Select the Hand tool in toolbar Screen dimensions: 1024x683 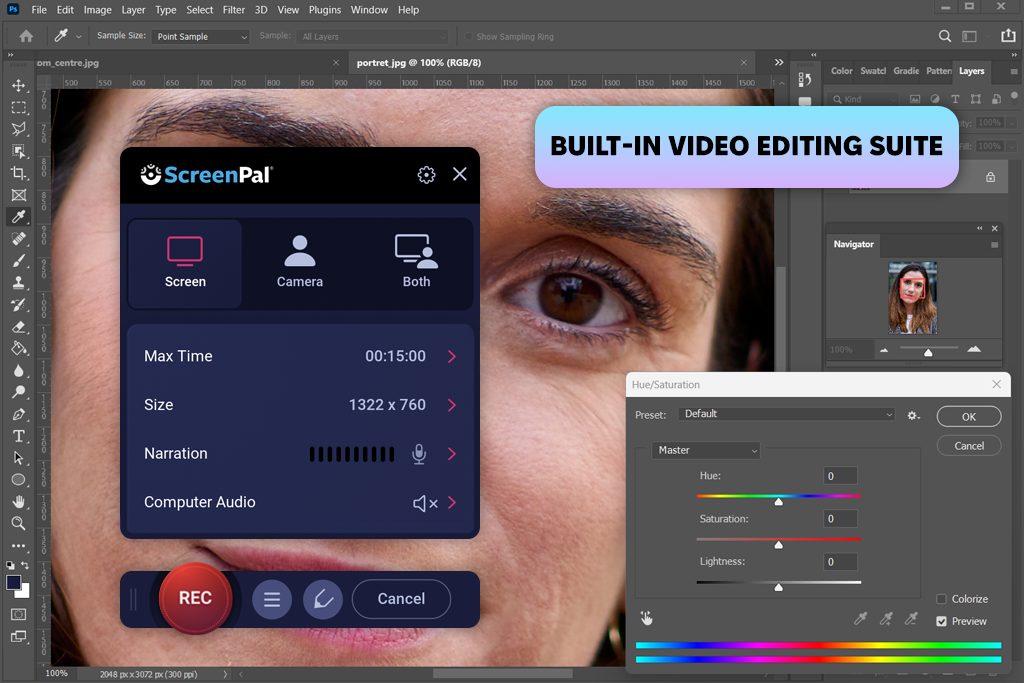coord(19,501)
